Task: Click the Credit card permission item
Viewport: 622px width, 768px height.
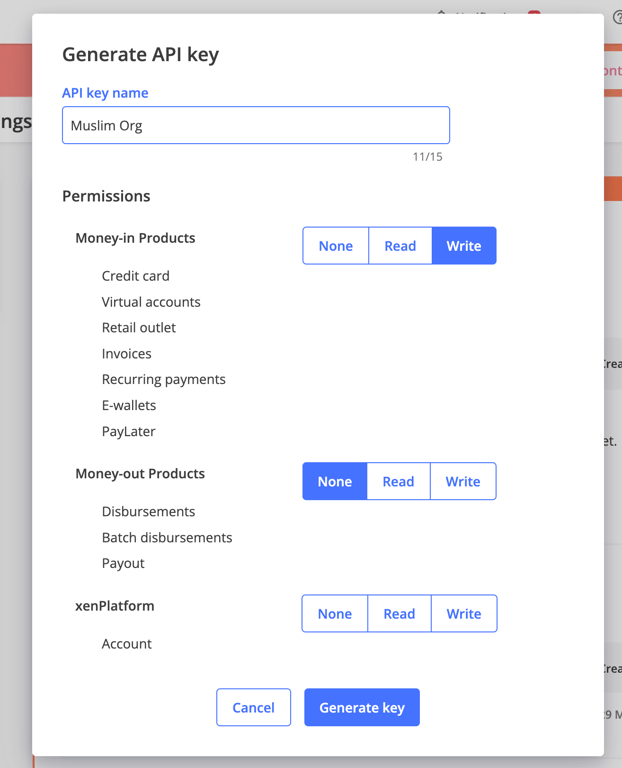Action: click(136, 276)
